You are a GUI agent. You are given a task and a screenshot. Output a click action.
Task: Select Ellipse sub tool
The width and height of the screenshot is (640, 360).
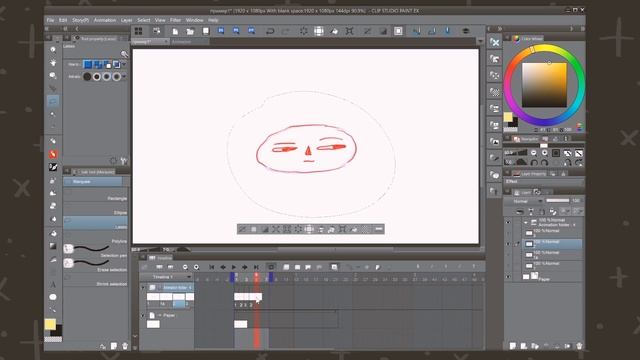click(x=96, y=209)
